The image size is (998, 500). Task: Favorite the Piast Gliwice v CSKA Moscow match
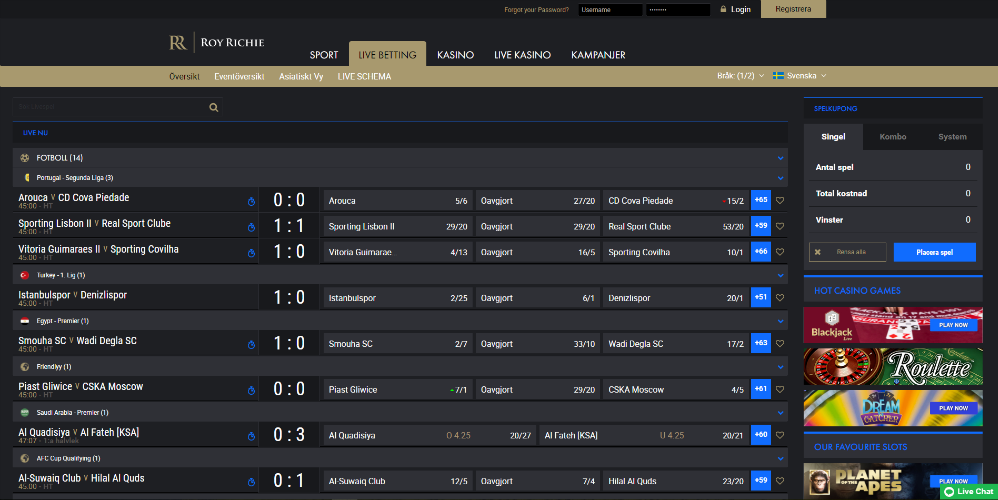click(x=780, y=389)
